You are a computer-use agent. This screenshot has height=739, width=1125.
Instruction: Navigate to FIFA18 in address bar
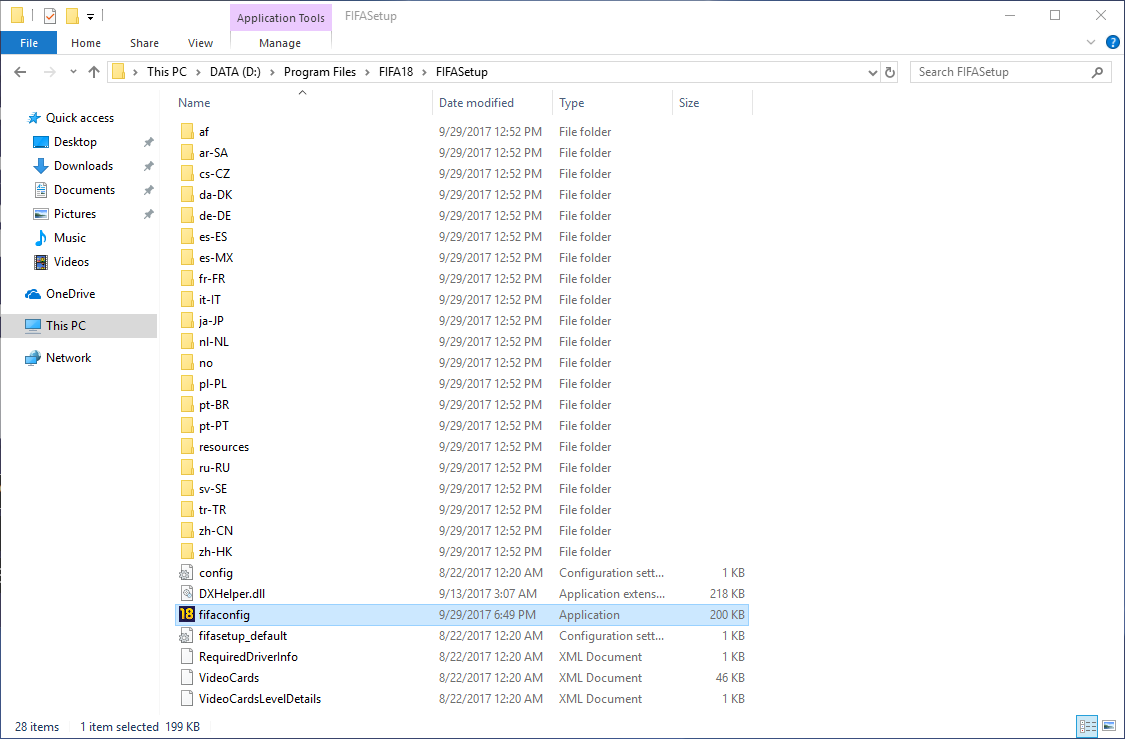pyautogui.click(x=396, y=72)
